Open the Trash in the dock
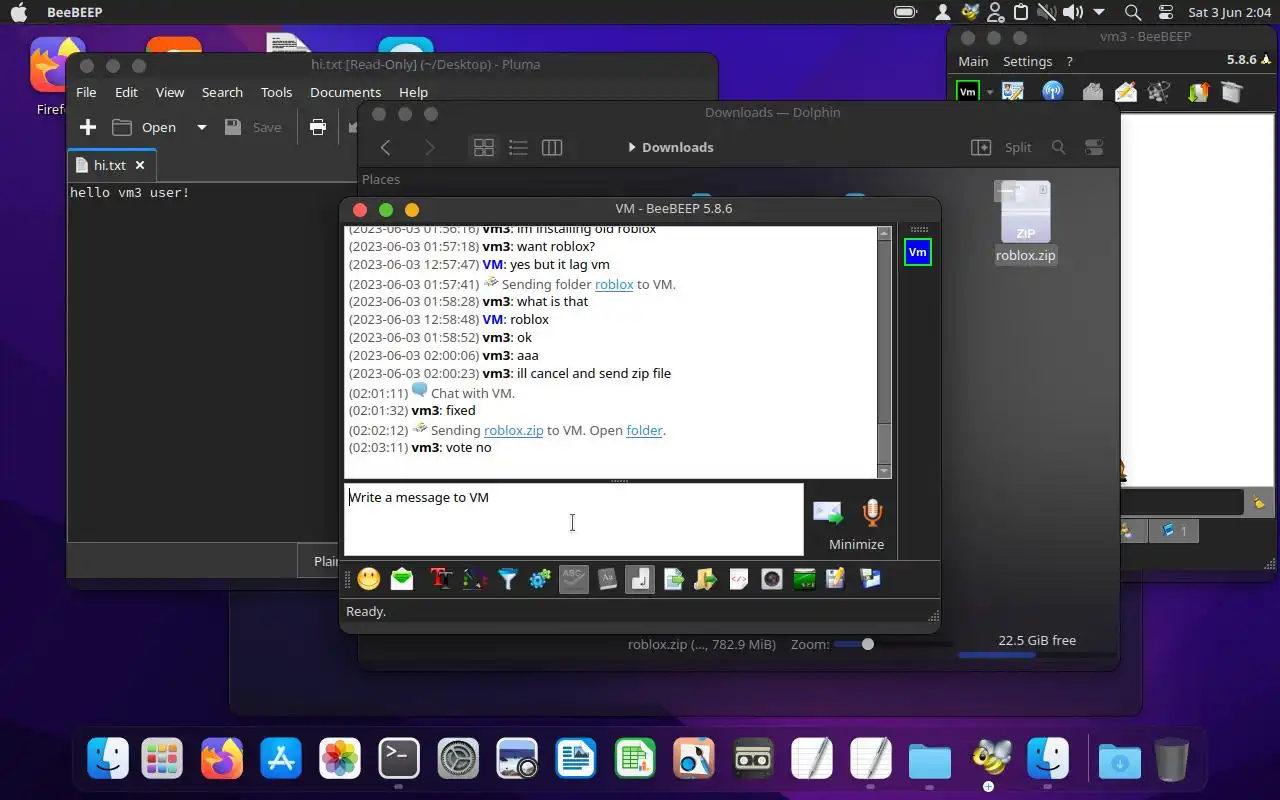Image resolution: width=1280 pixels, height=800 pixels. pyautogui.click(x=1171, y=759)
